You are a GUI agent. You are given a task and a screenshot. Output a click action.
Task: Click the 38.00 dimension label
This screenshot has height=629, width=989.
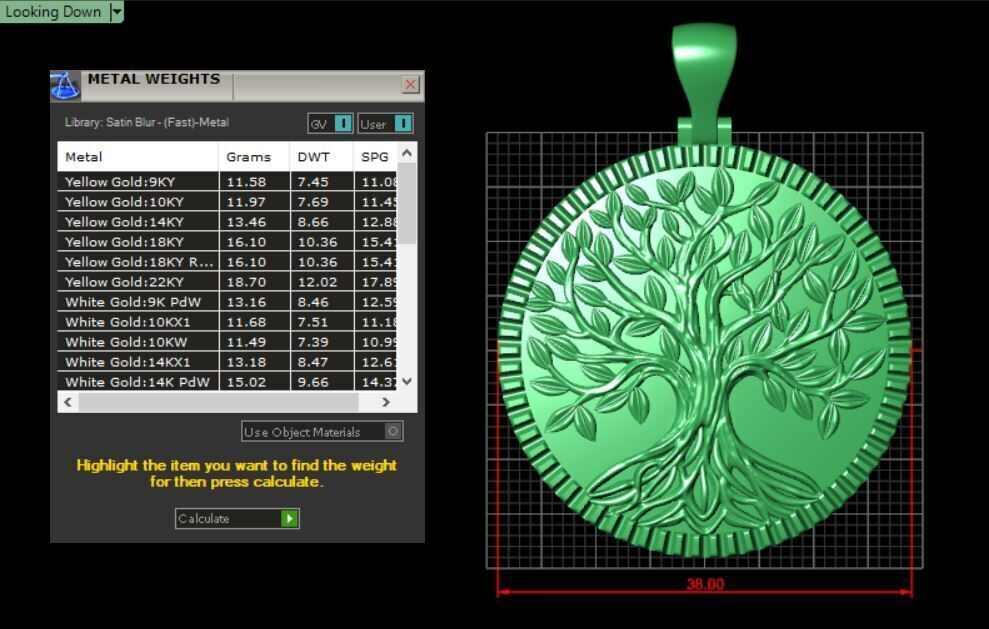(x=705, y=584)
